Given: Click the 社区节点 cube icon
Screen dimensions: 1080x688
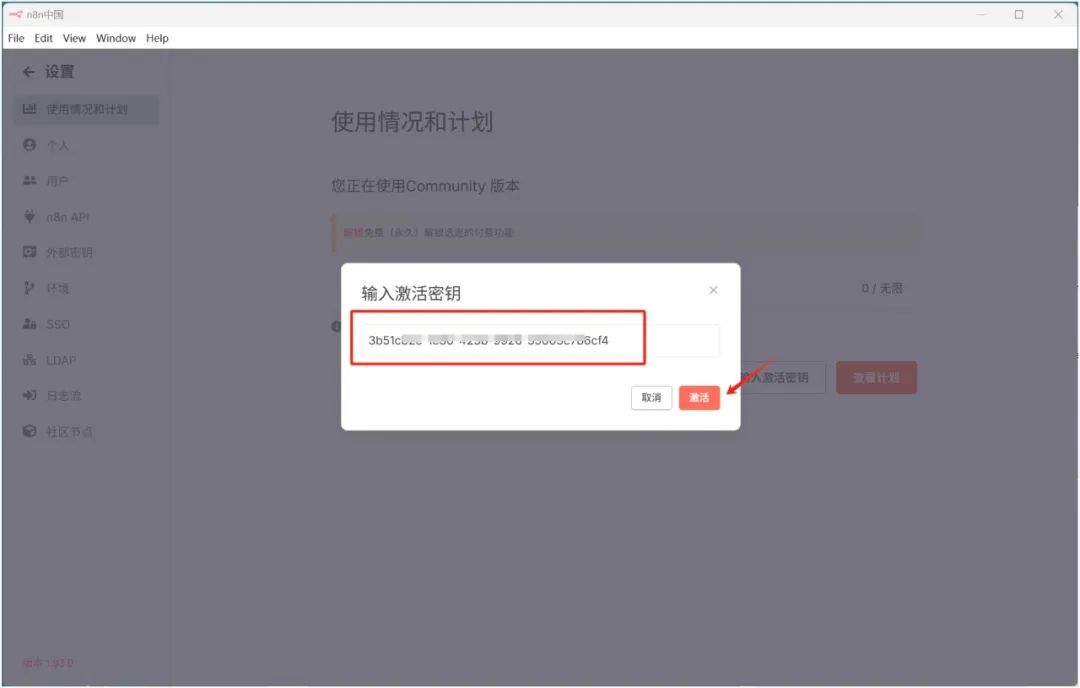Looking at the screenshot, I should tap(30, 431).
